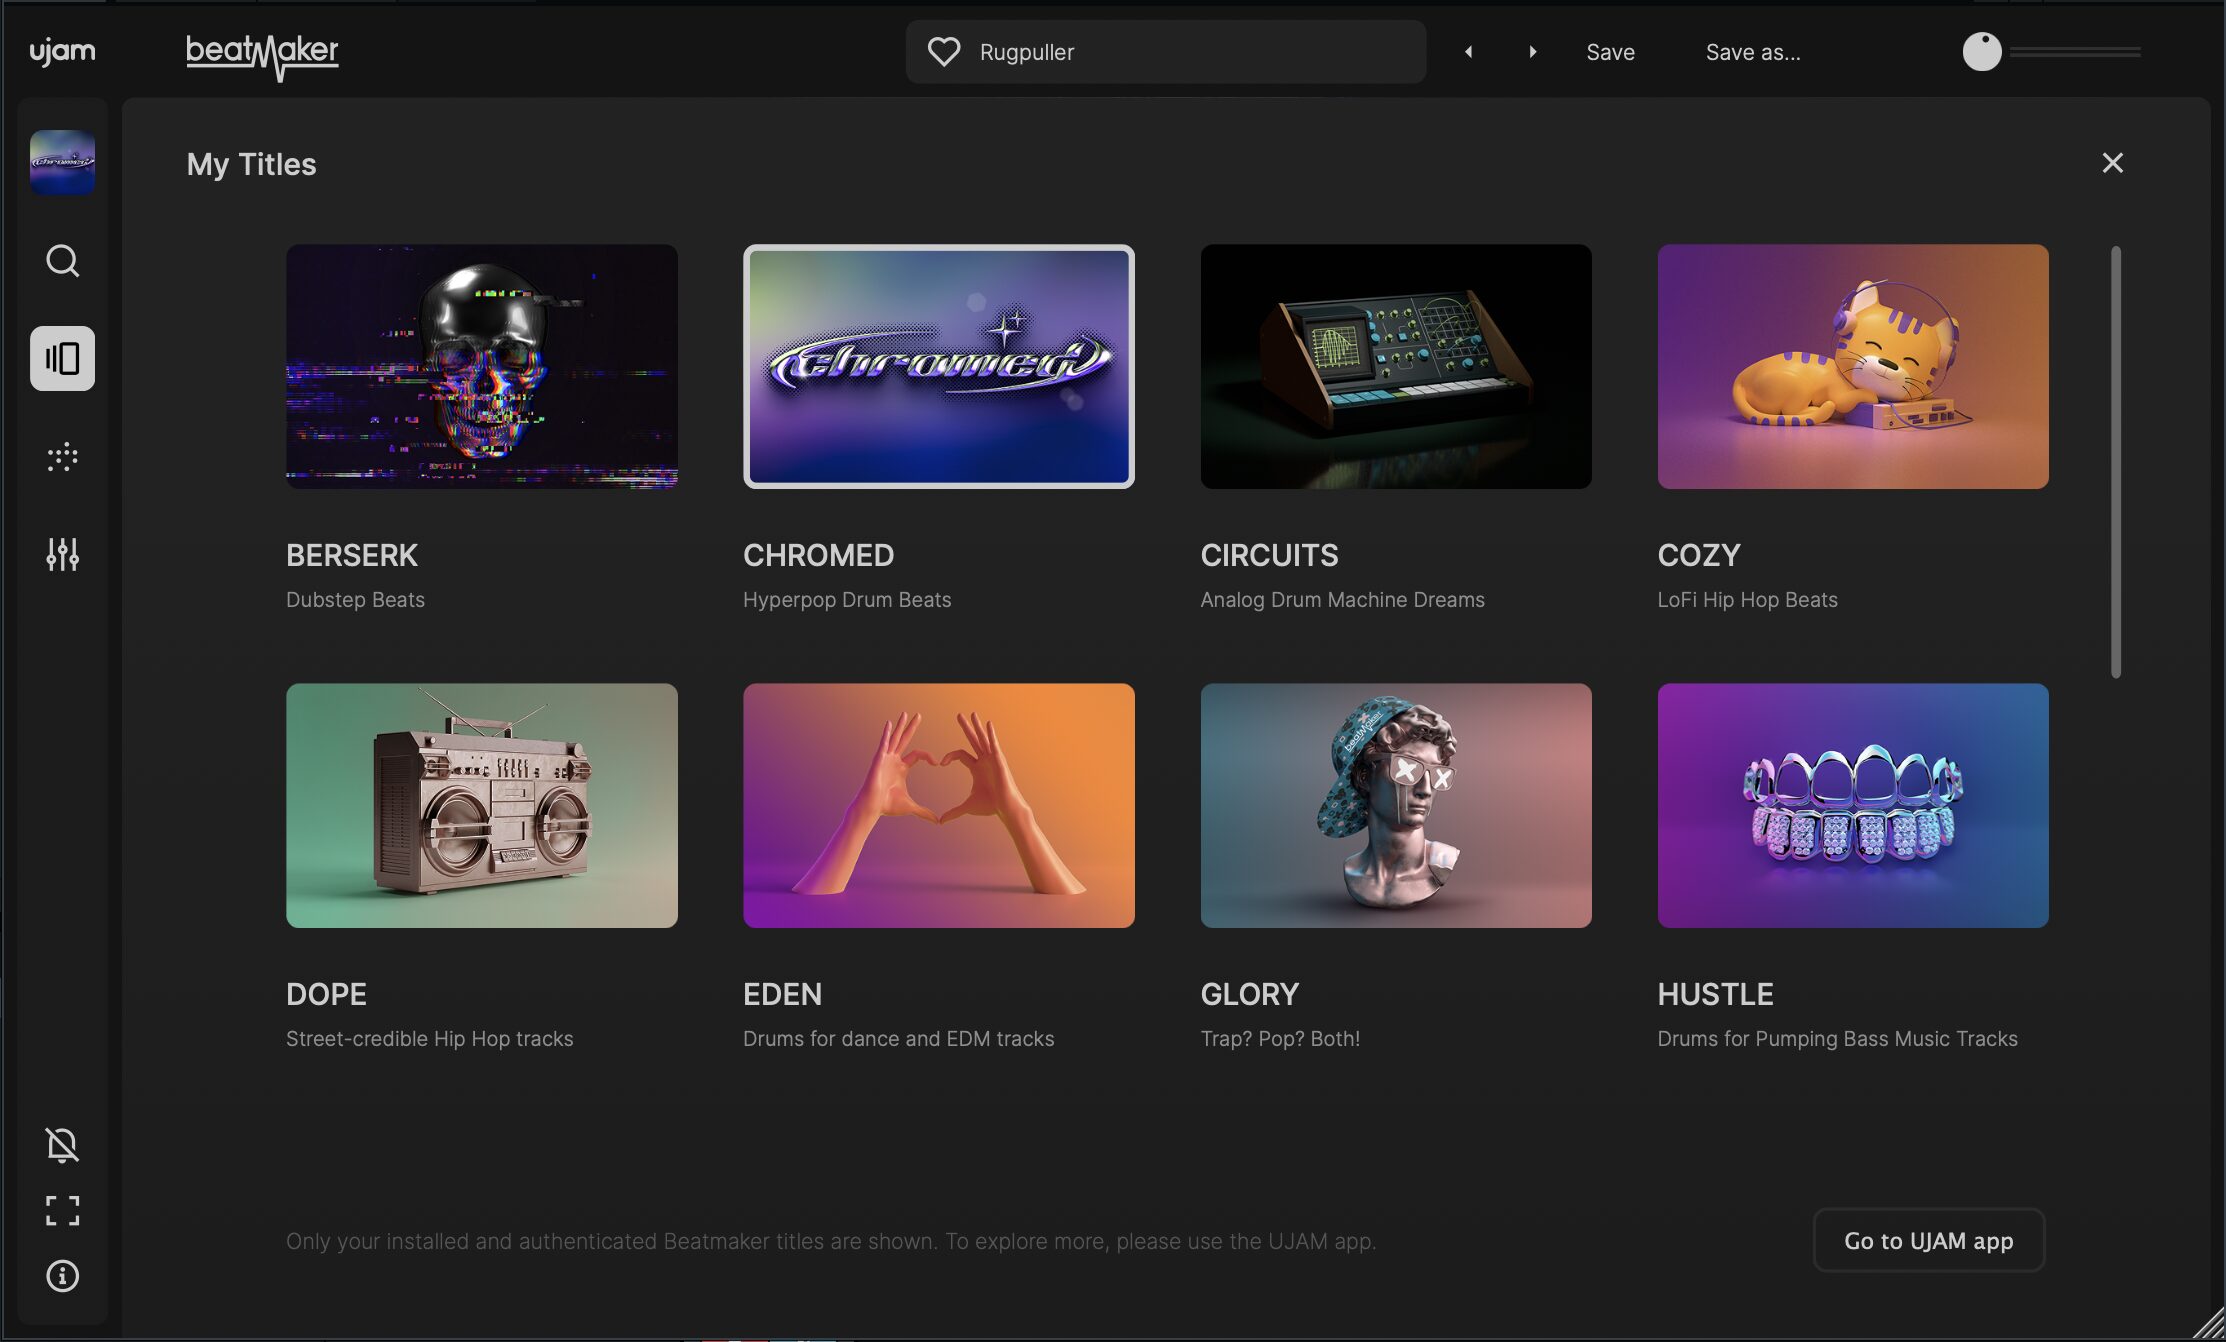Favorite the Rugpuller preset with heart icon

click(x=943, y=52)
